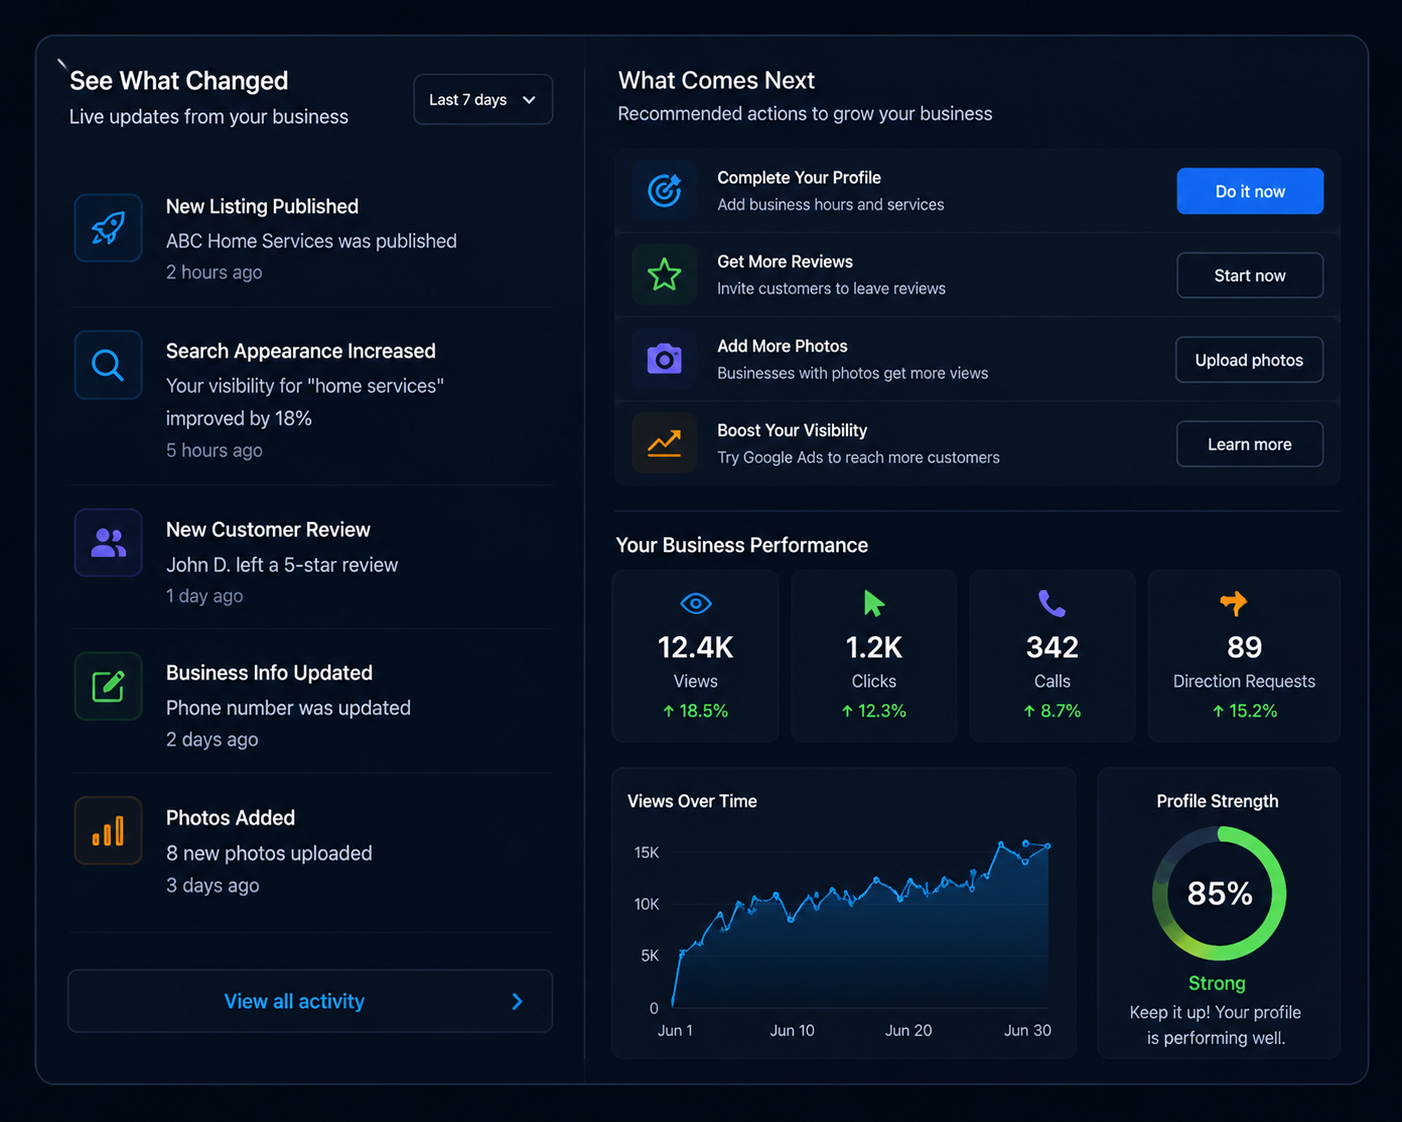Click the 15.2% increase under Direction Requests
The width and height of the screenshot is (1402, 1122).
coord(1244,711)
